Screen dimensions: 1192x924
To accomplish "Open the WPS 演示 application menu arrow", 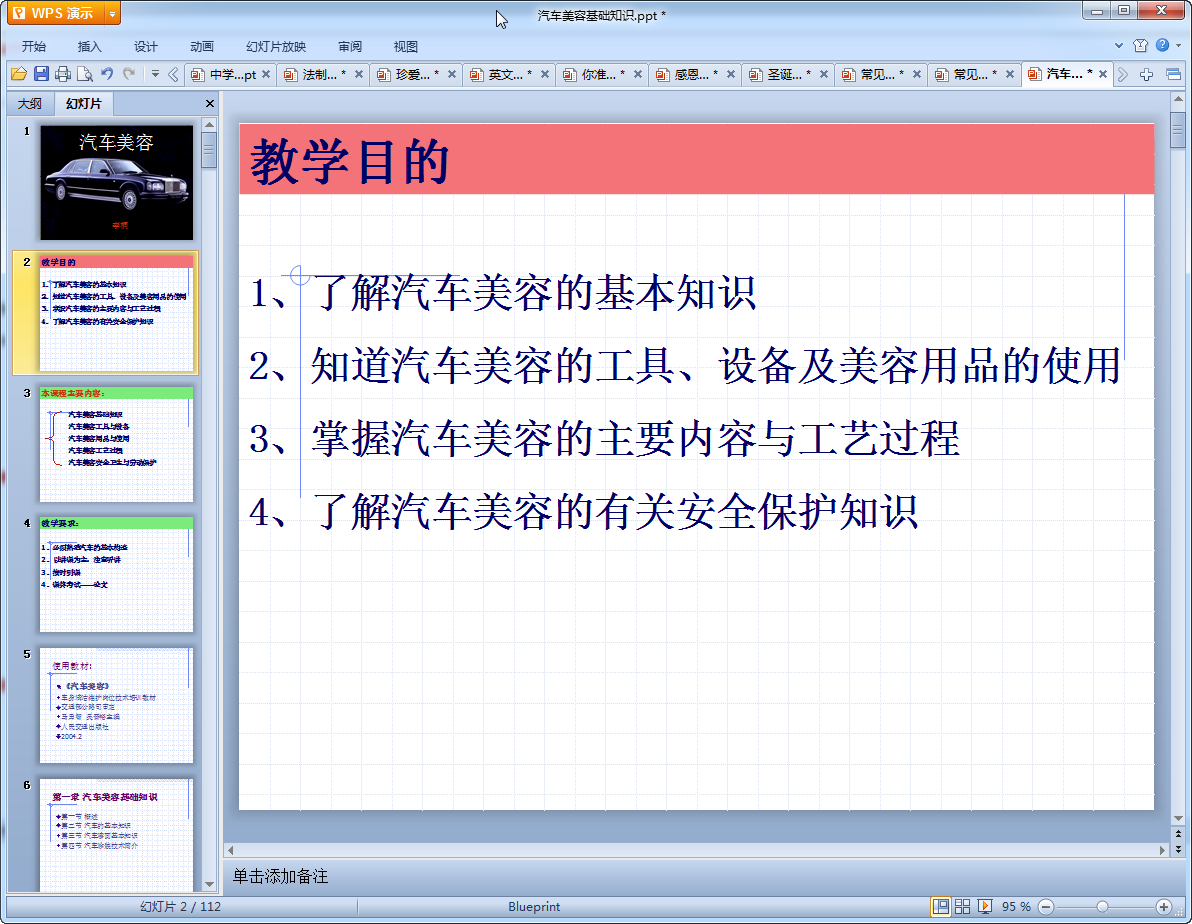I will coord(113,14).
